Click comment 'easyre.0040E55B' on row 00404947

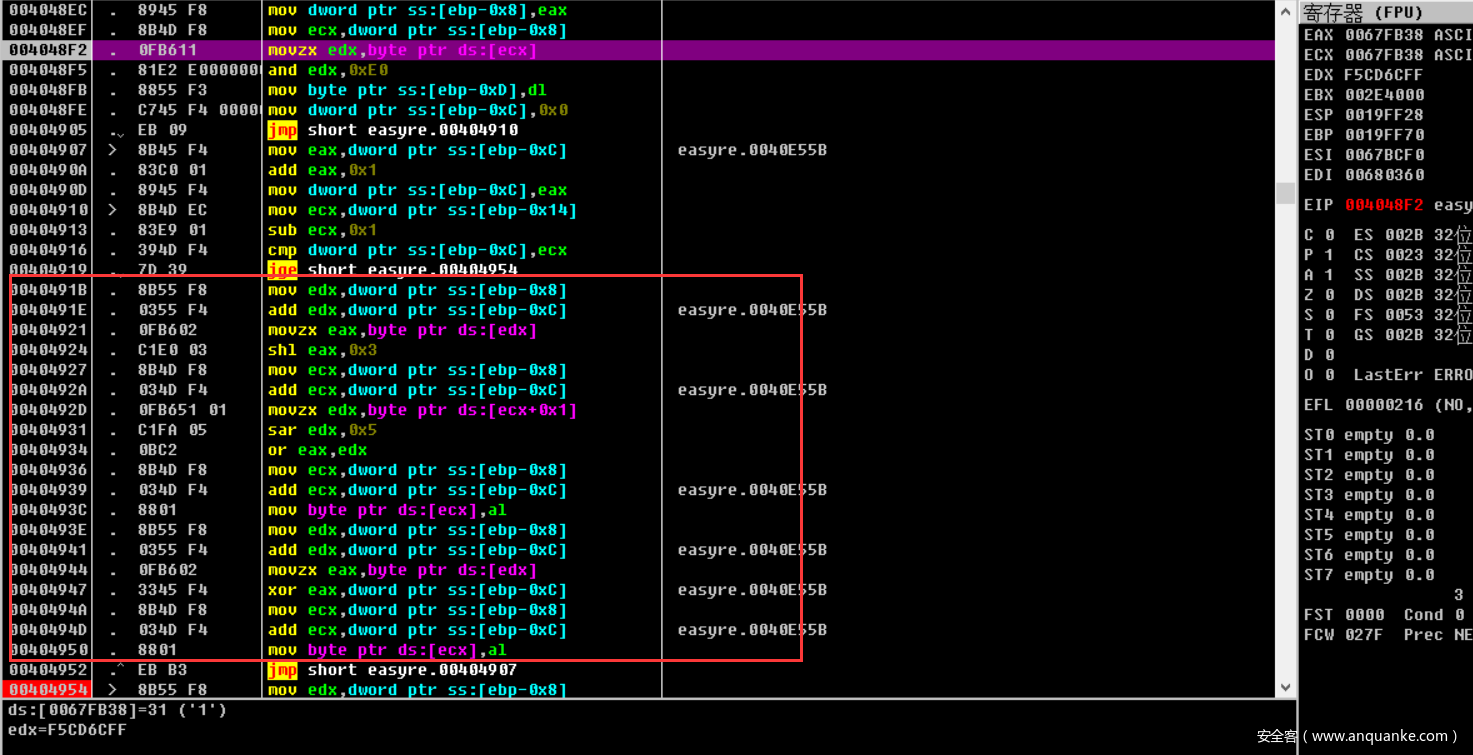pyautogui.click(x=752, y=590)
